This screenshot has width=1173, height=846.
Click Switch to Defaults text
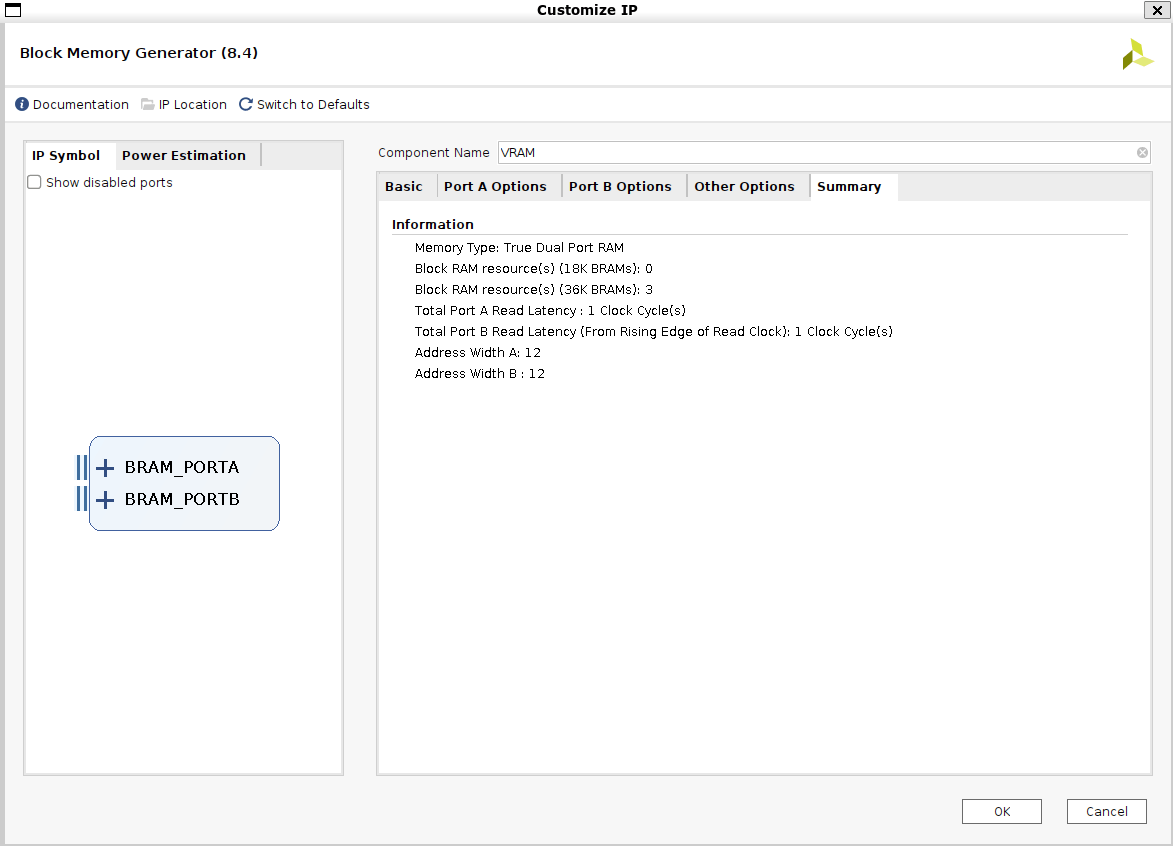point(313,104)
